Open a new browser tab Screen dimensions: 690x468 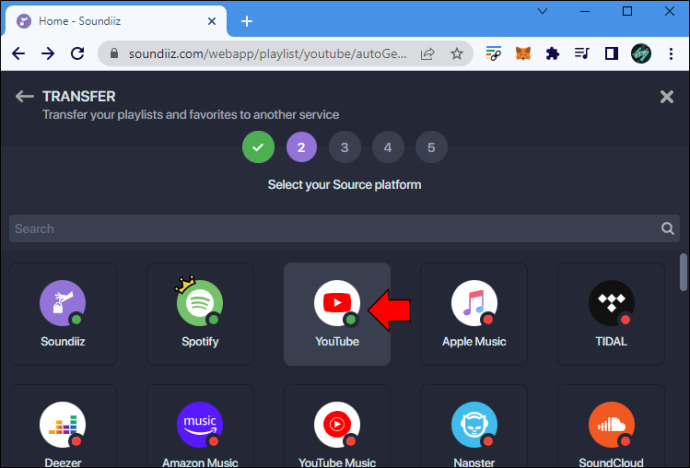tap(247, 21)
